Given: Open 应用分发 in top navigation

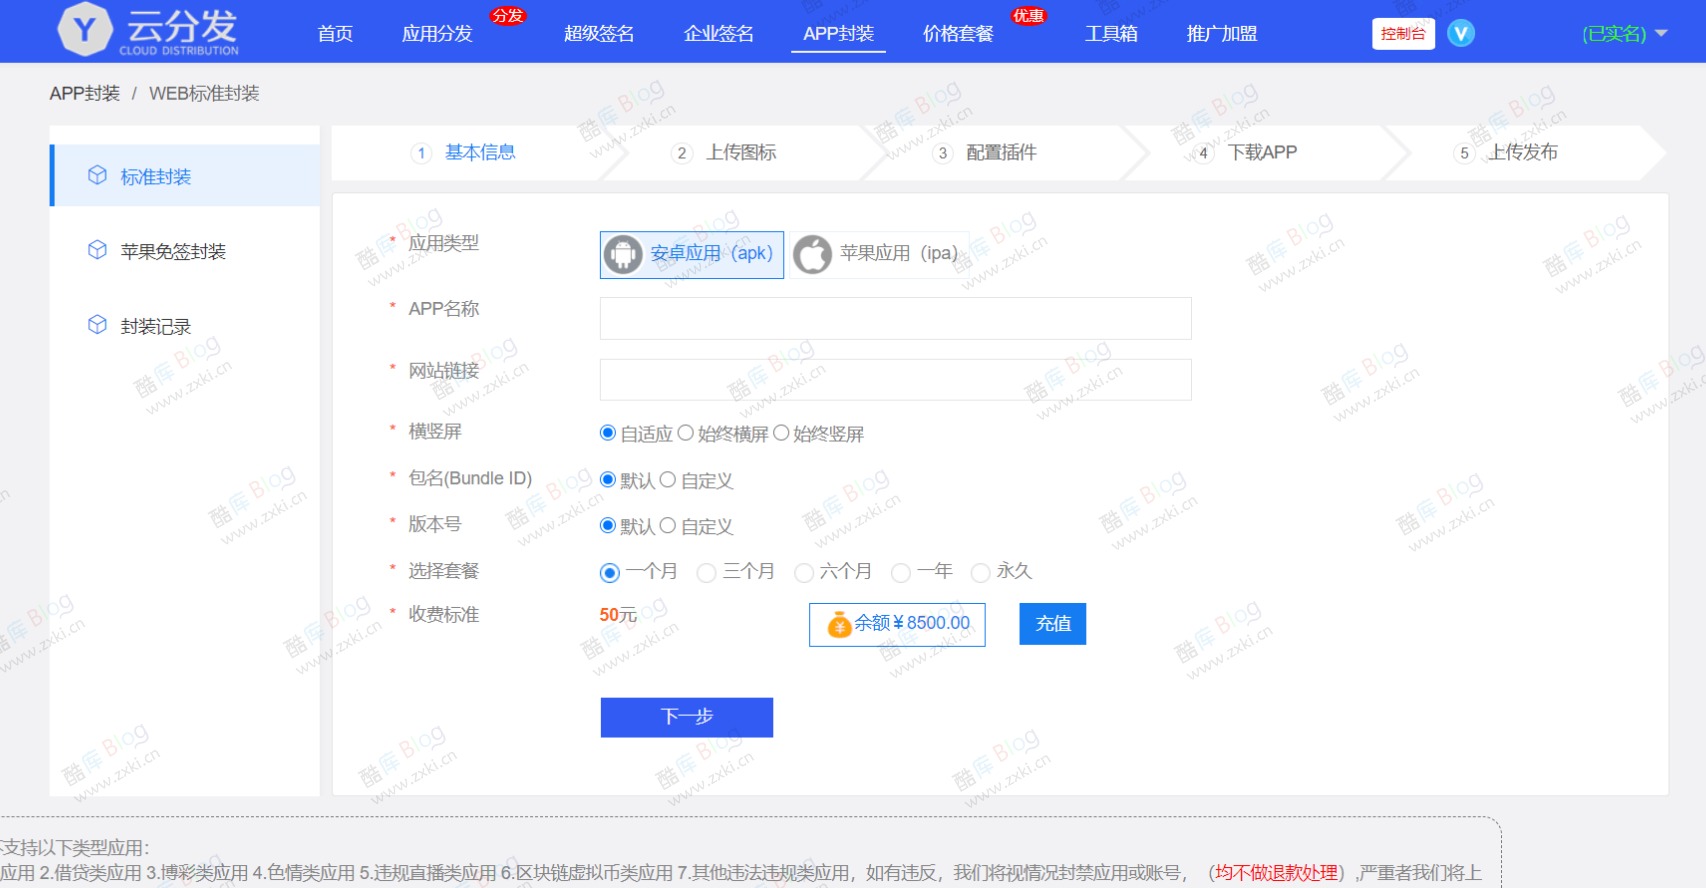Looking at the screenshot, I should tap(436, 33).
